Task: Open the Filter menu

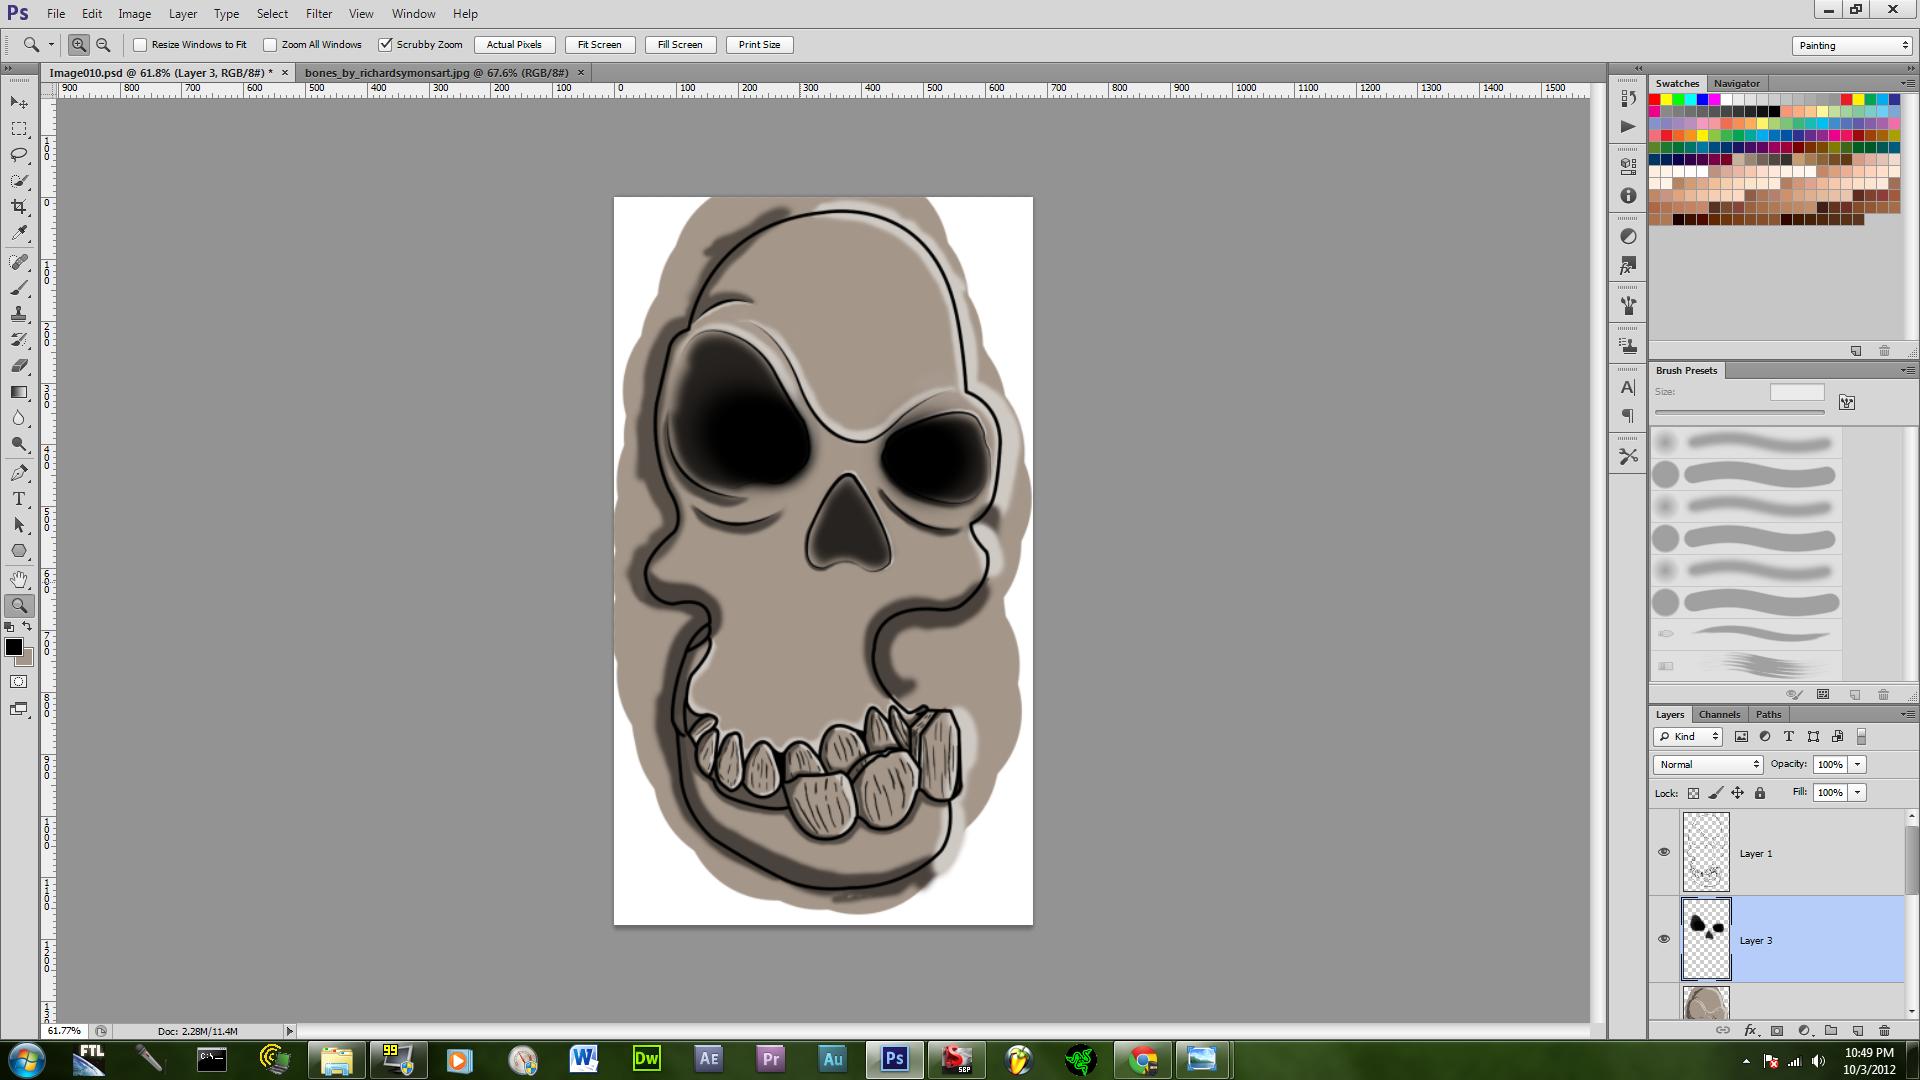Action: (319, 14)
